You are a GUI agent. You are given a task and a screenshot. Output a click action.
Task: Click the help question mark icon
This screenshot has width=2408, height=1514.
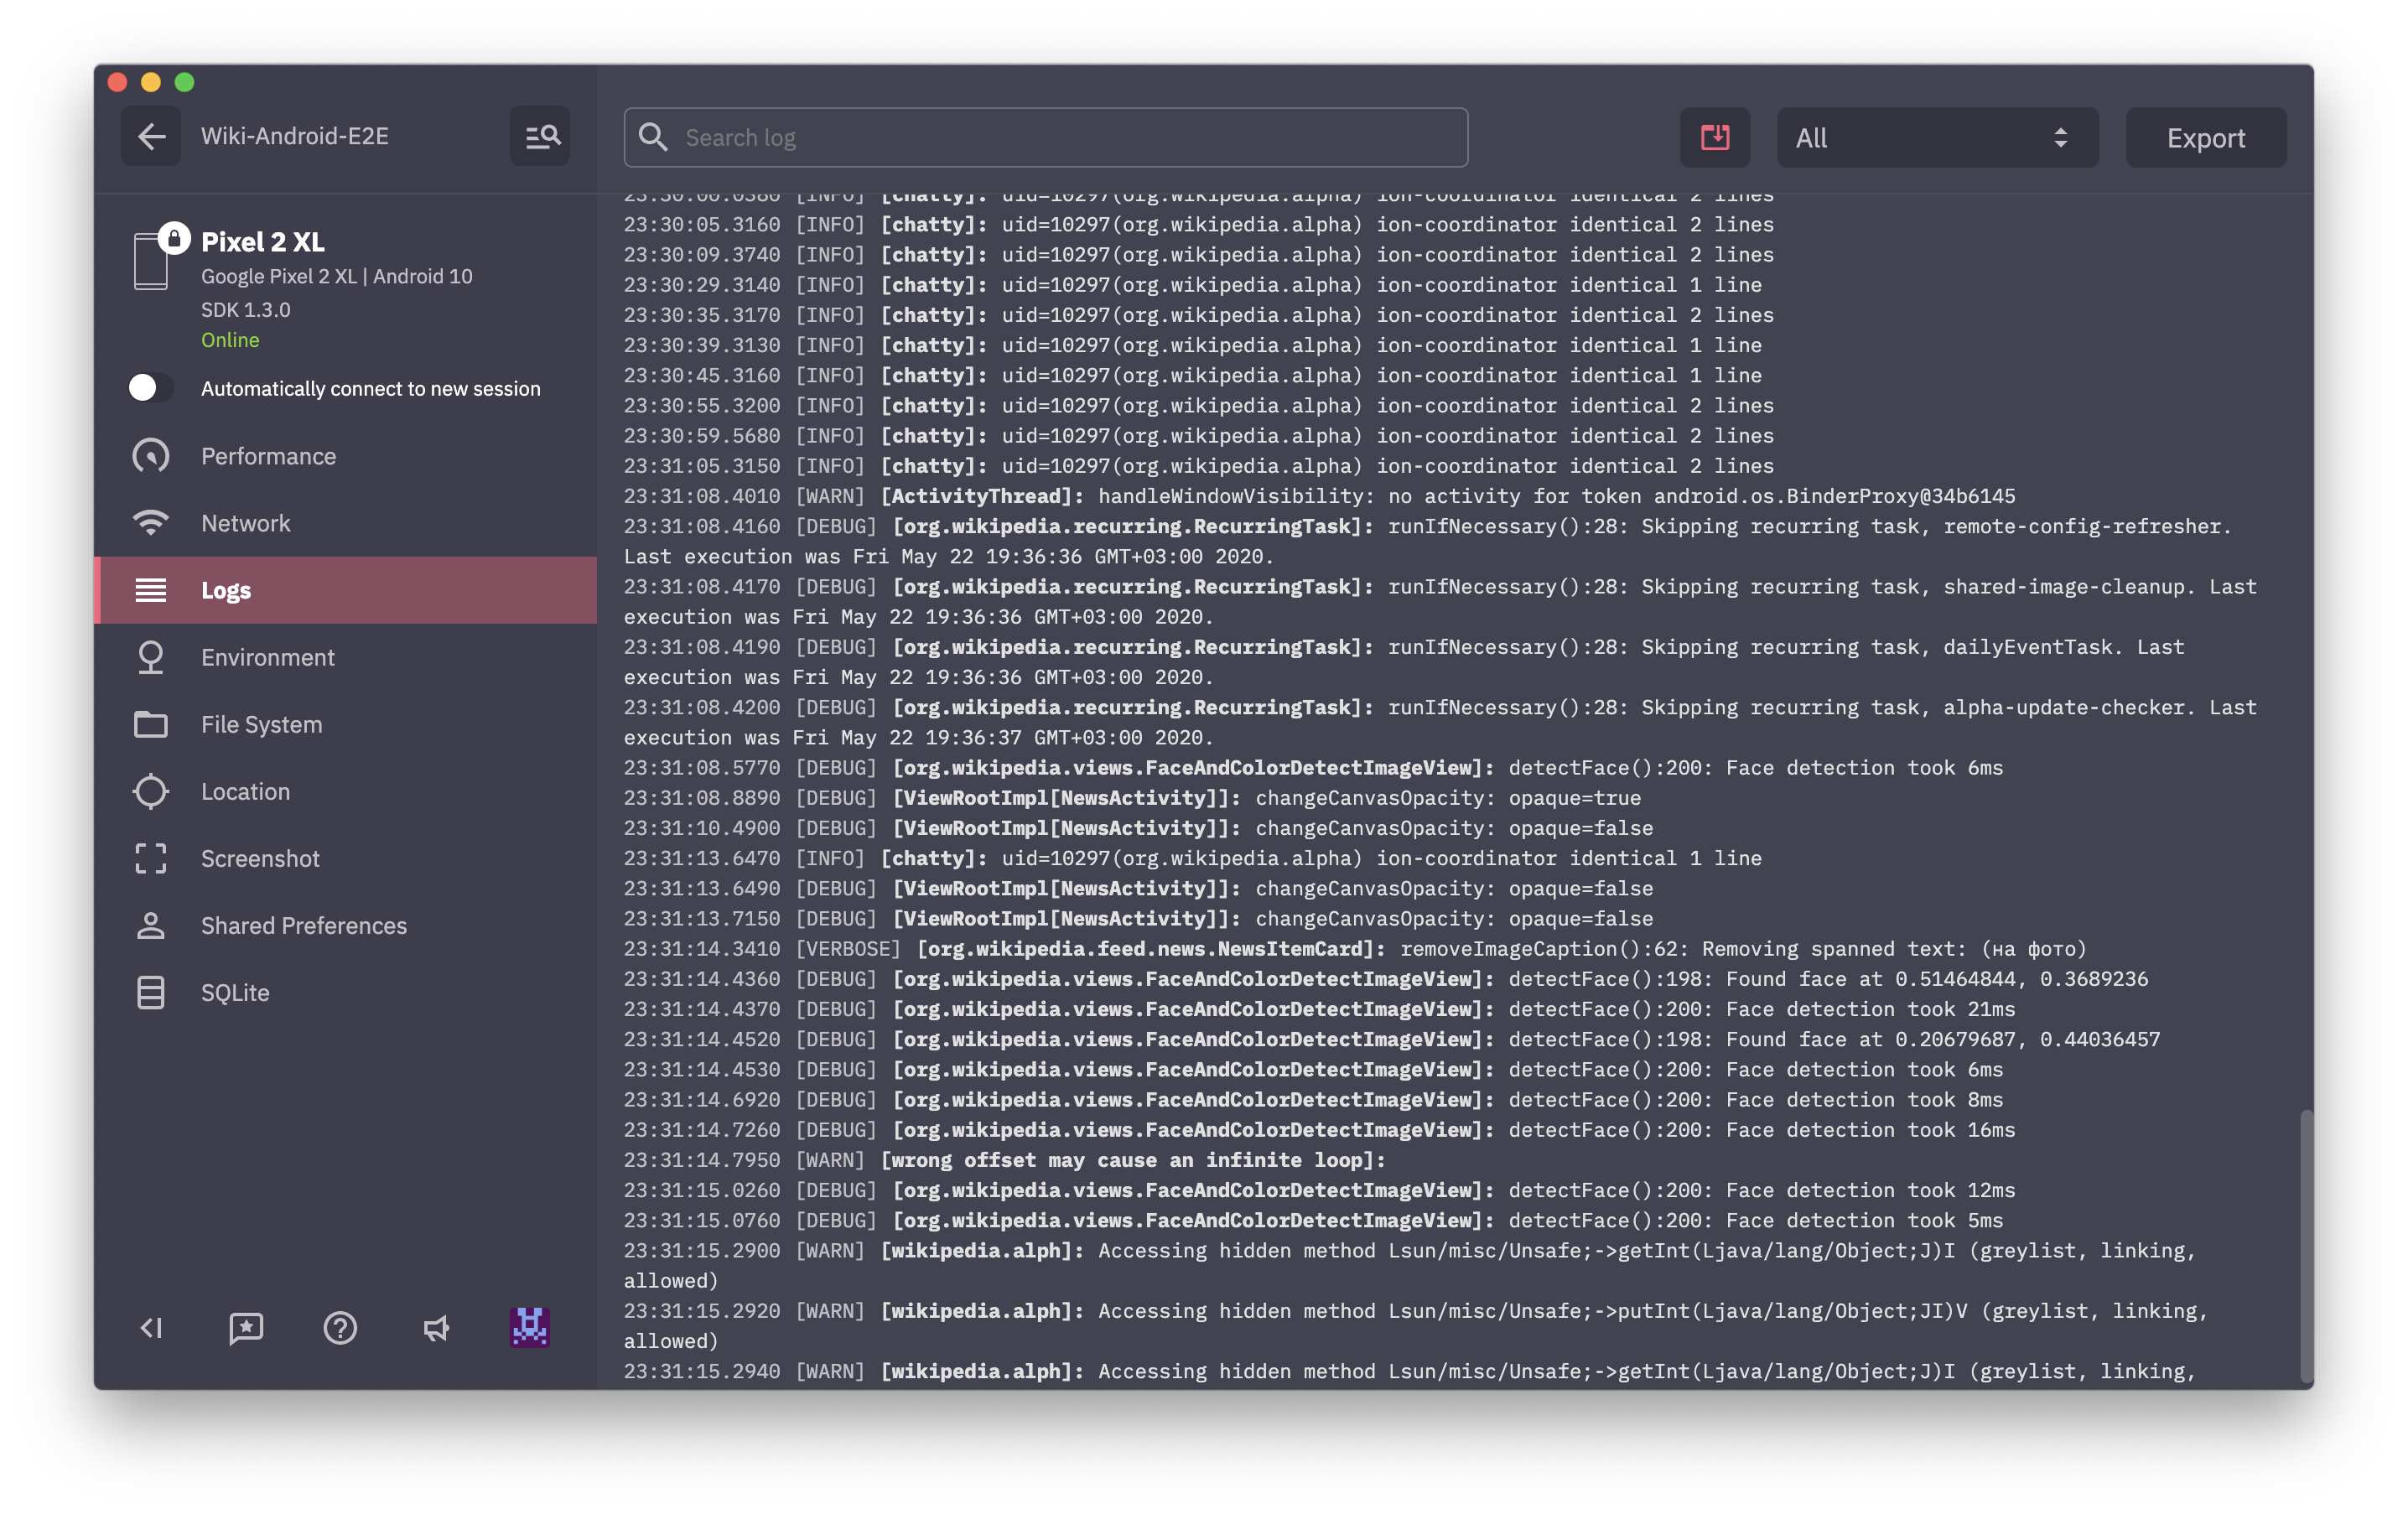pyautogui.click(x=340, y=1328)
